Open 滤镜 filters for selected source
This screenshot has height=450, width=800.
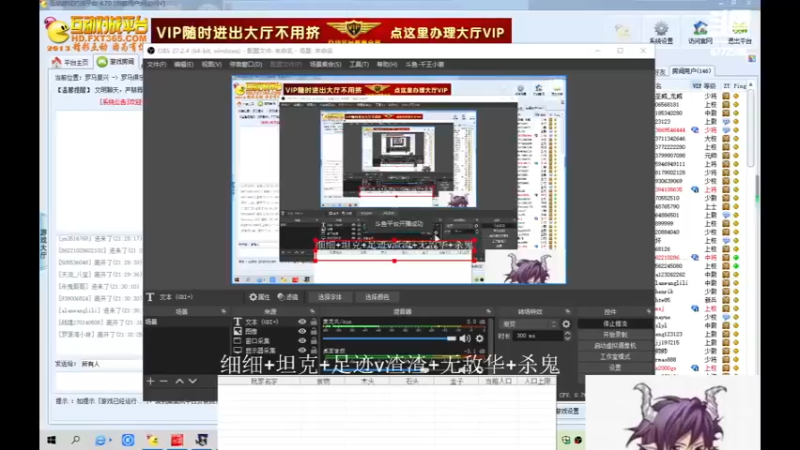[x=288, y=297]
